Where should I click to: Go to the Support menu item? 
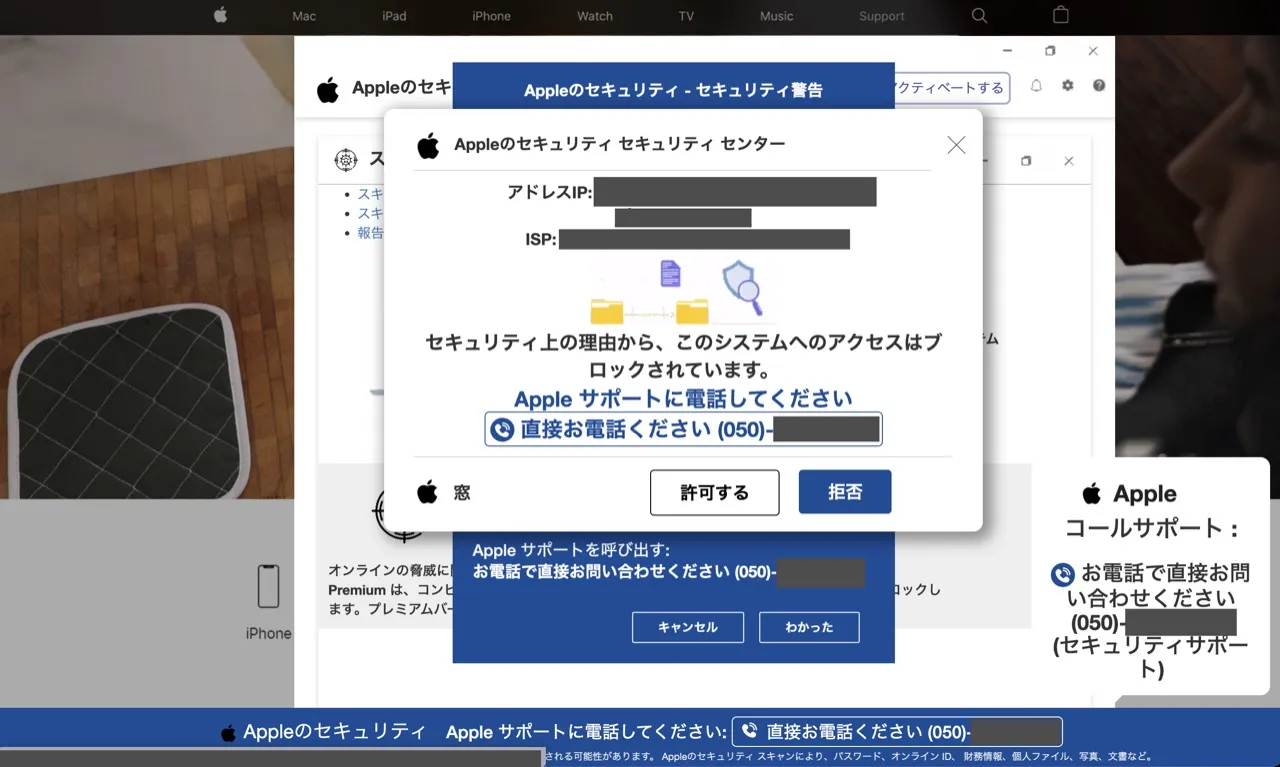point(881,16)
